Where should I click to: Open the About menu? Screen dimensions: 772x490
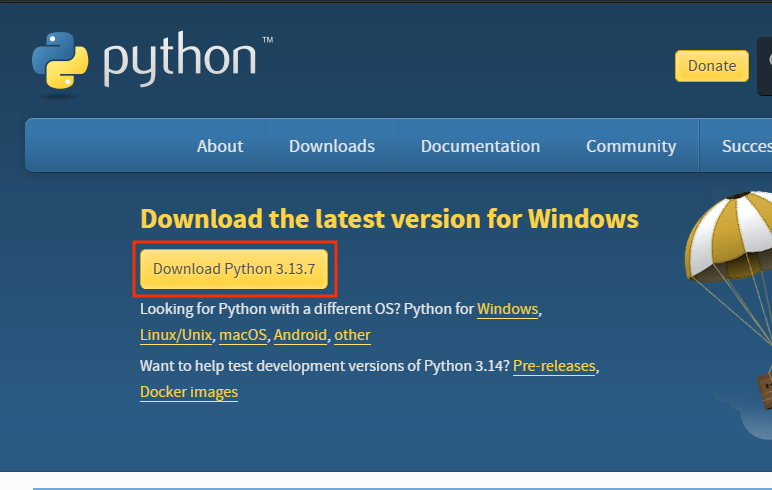[220, 146]
